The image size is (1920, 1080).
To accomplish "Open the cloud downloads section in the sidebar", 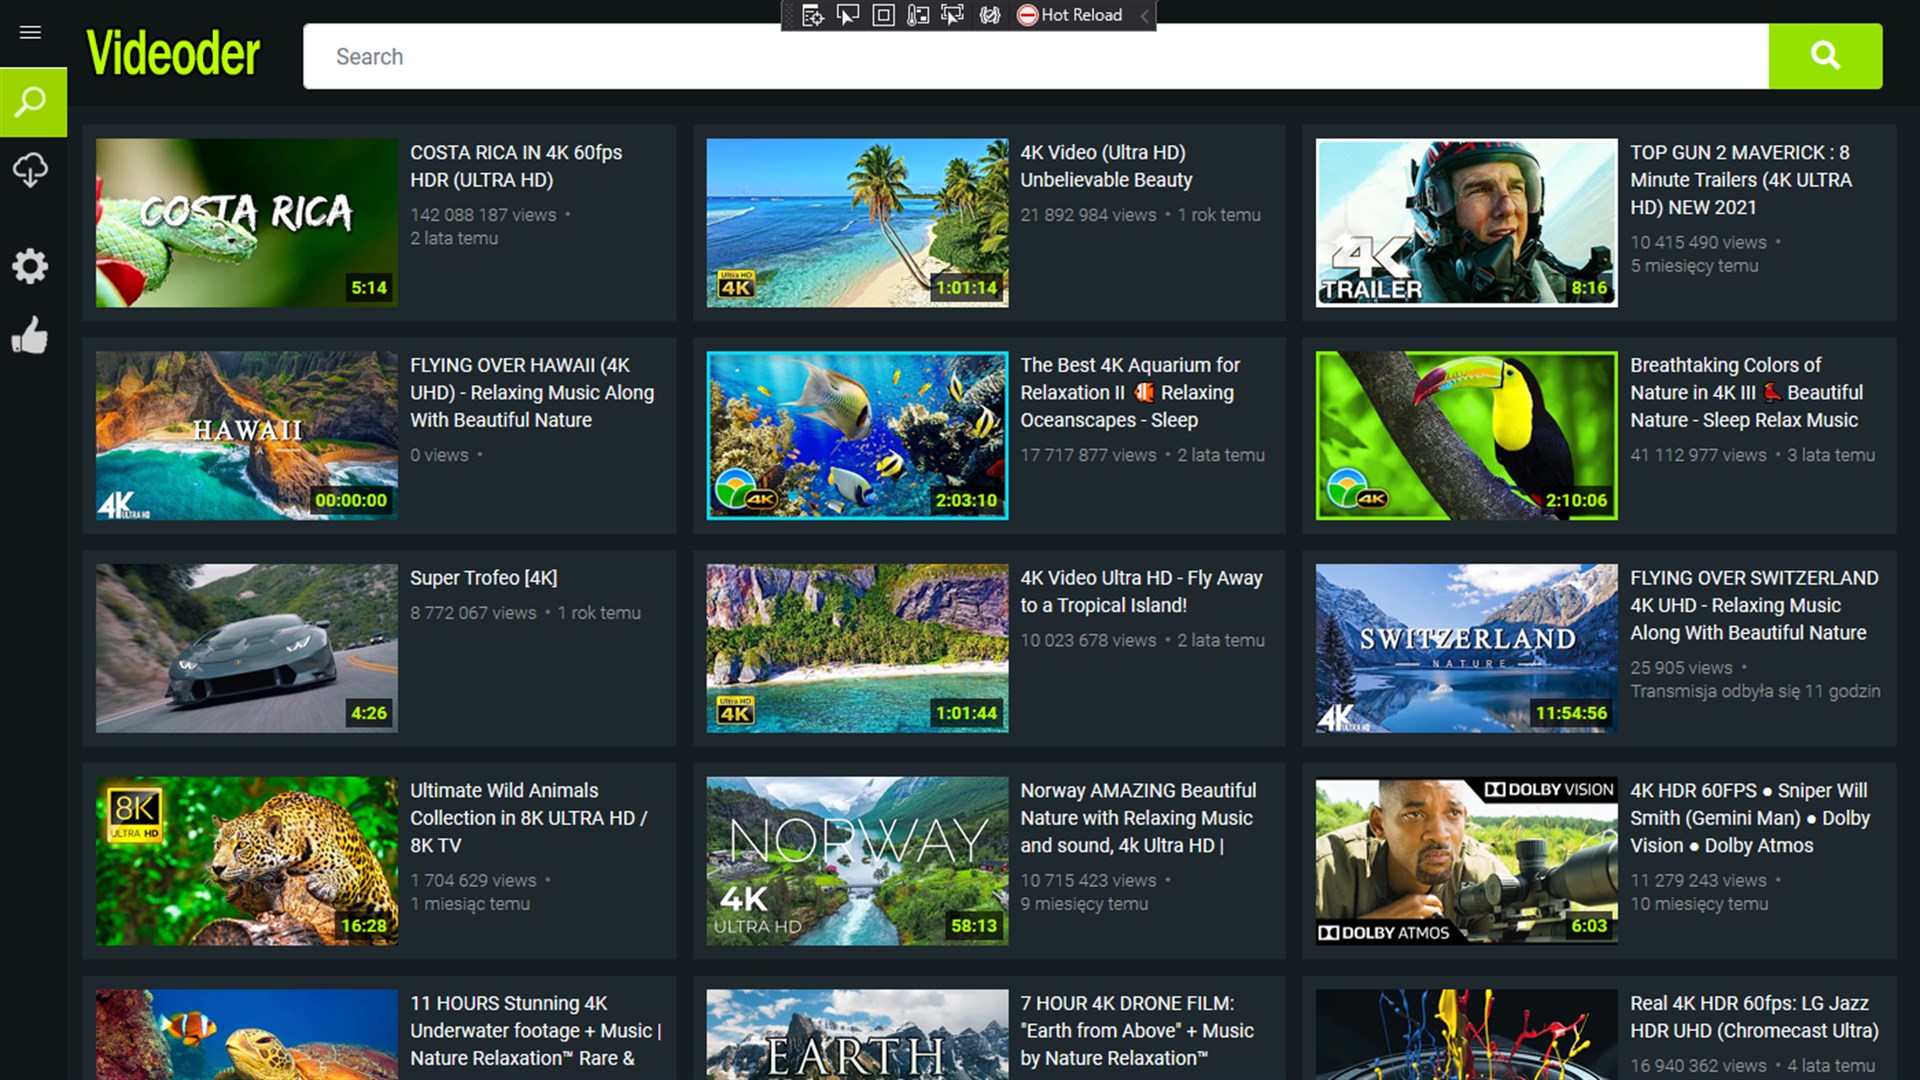I will pyautogui.click(x=30, y=169).
